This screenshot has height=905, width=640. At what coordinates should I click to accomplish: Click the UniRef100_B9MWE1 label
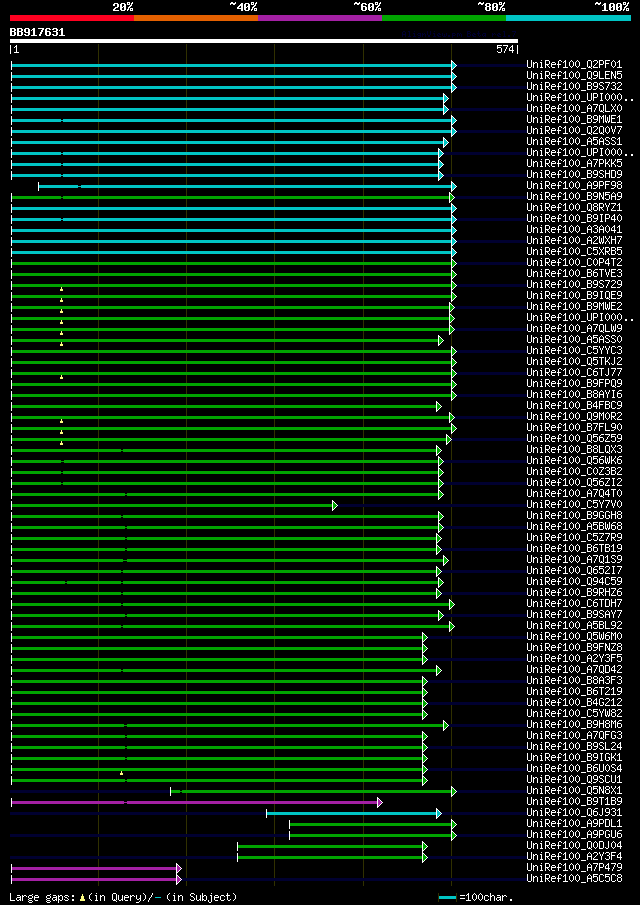(x=574, y=119)
